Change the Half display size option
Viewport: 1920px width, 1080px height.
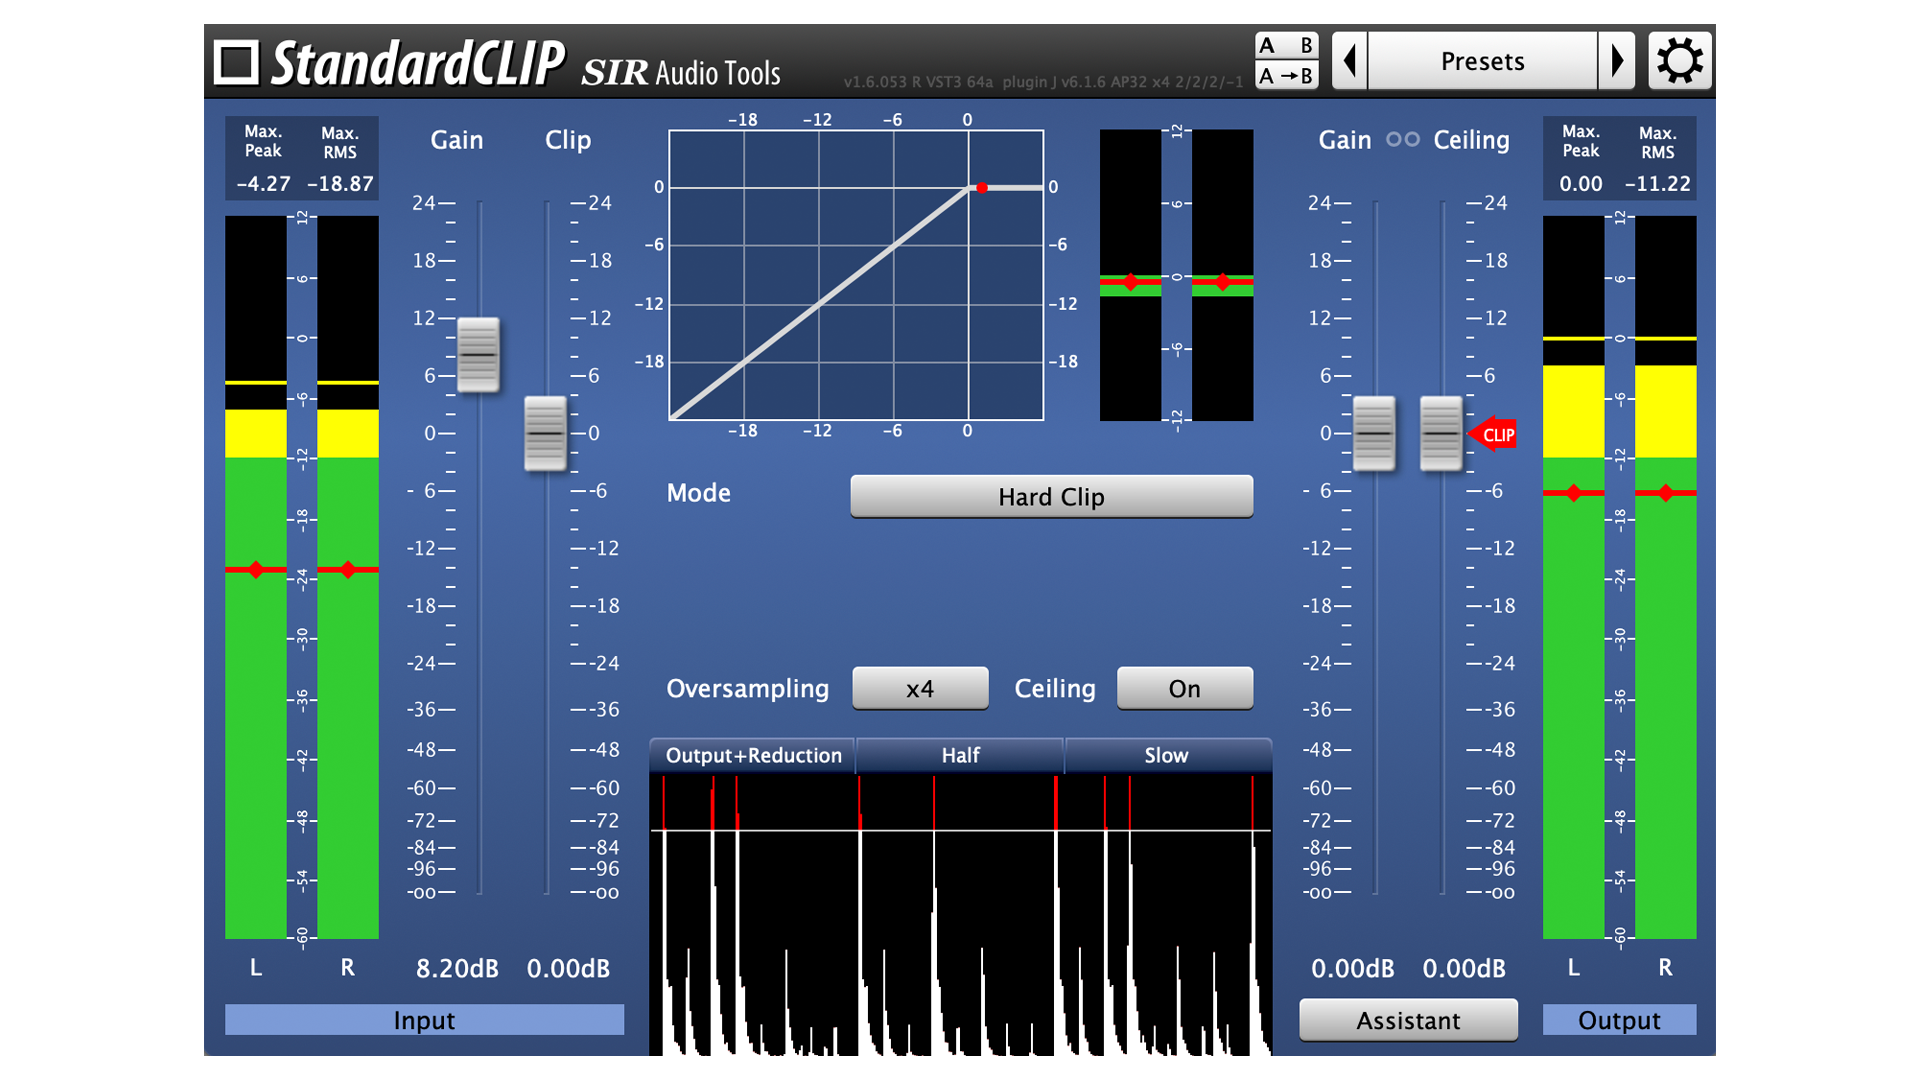point(960,756)
